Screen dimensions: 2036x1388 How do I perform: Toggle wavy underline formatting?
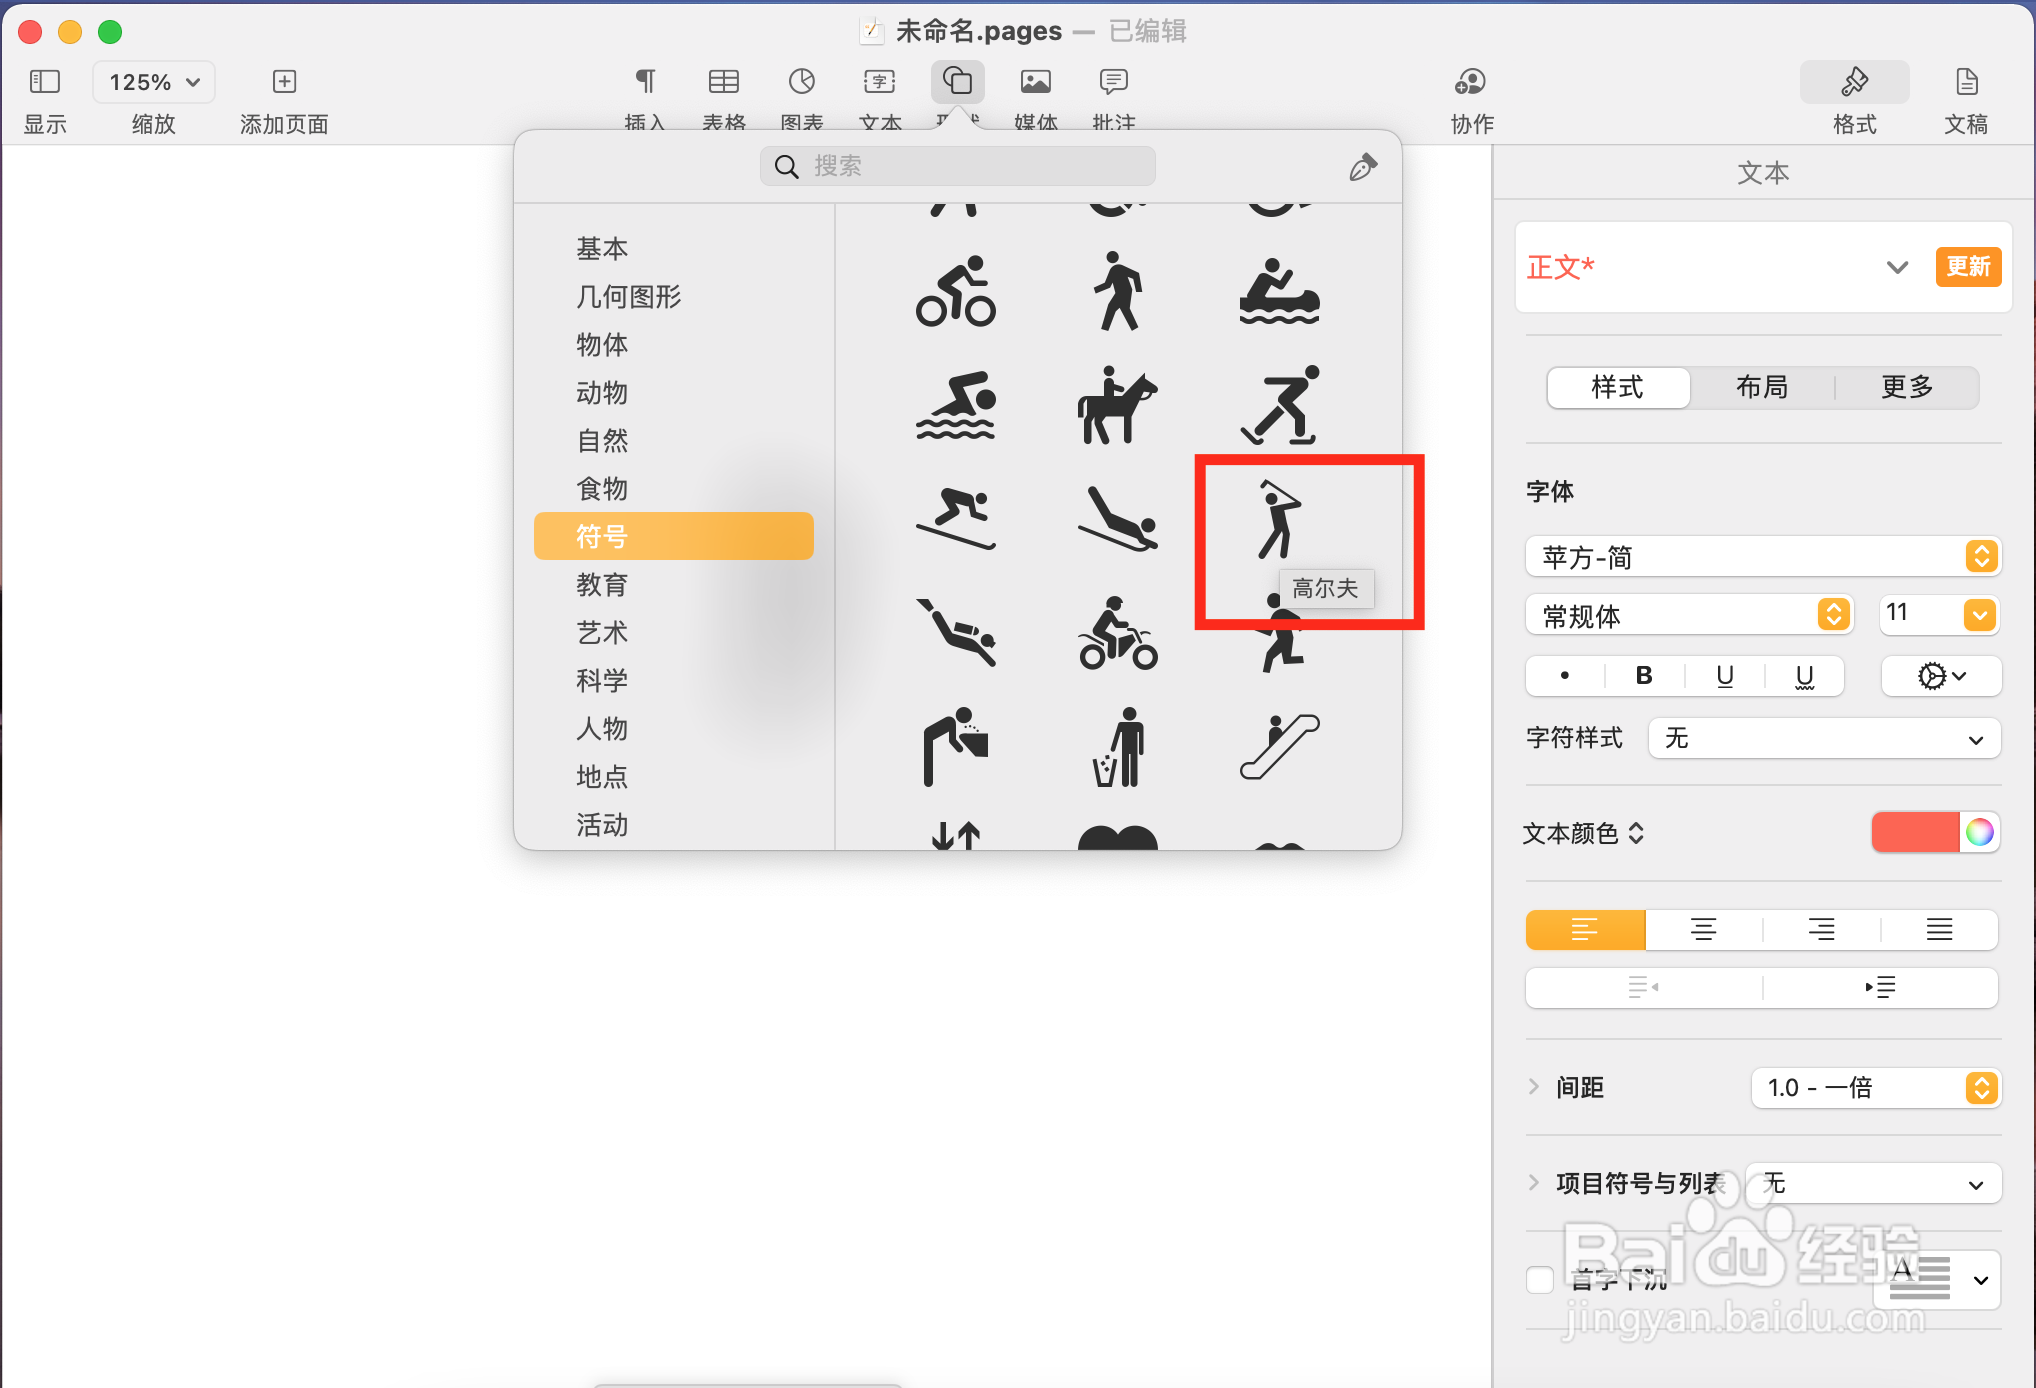tap(1805, 676)
